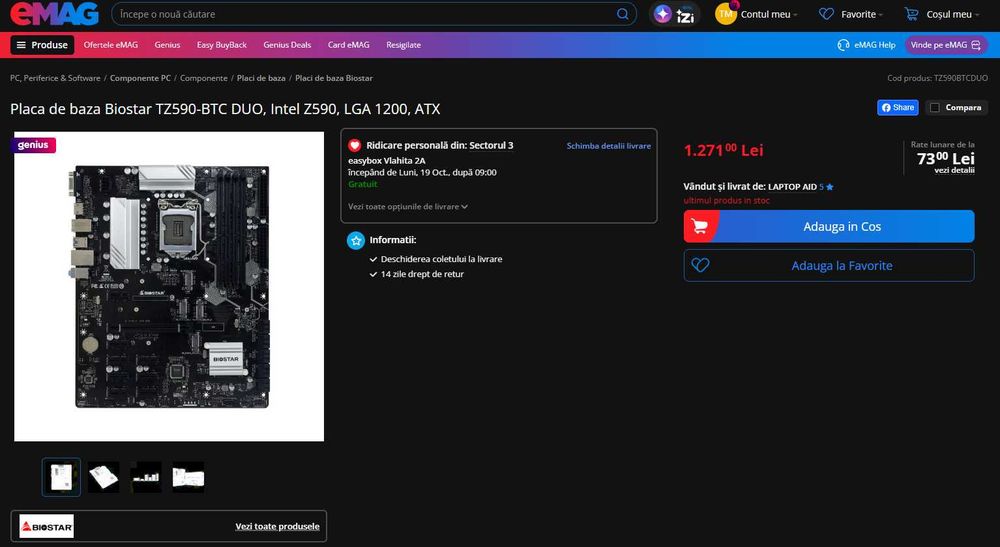Click breadcrumb Componente PC
Screen dimensions: 1000x547
(140, 78)
